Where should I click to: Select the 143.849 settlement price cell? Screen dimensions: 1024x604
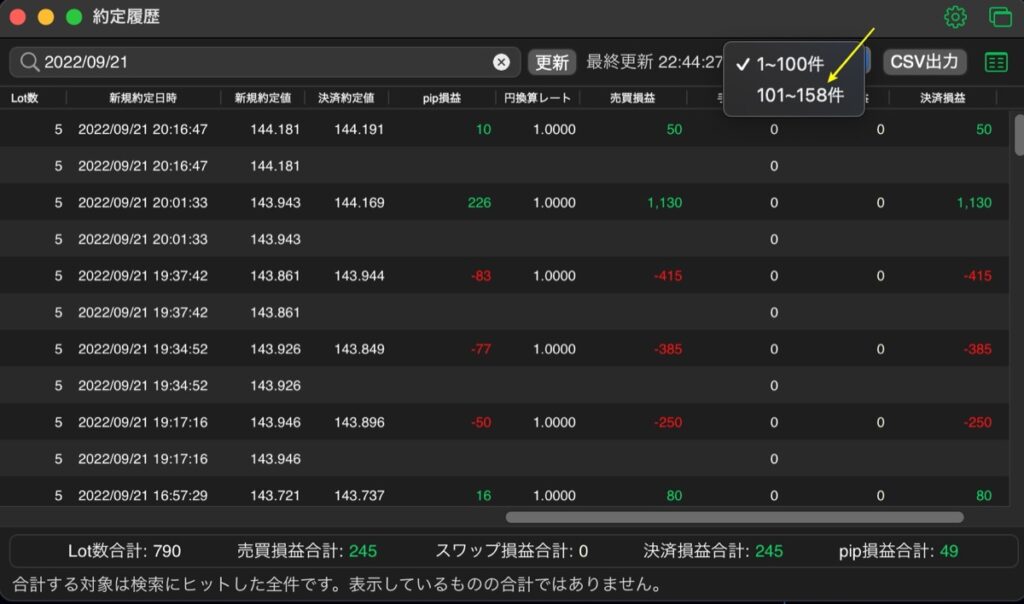click(x=359, y=349)
